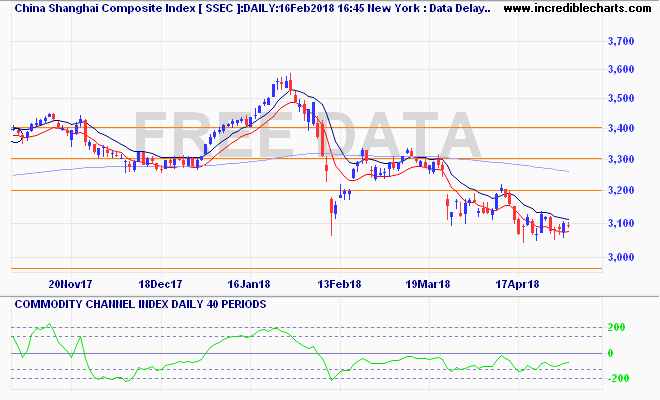Click the 19Mar18 date label
Screen dimensions: 660x400
coord(428,284)
